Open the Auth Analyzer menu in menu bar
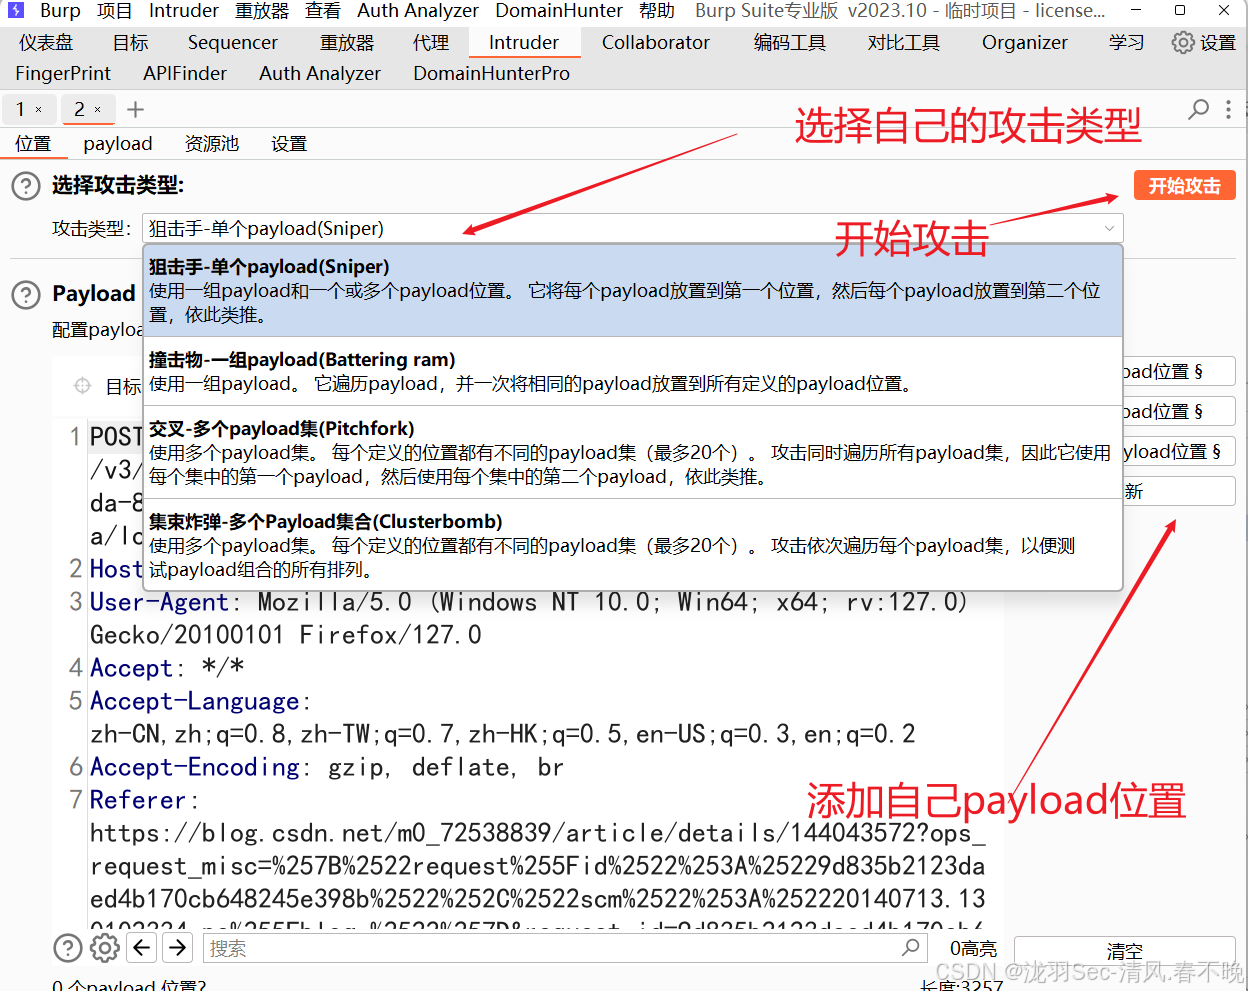 click(x=418, y=11)
